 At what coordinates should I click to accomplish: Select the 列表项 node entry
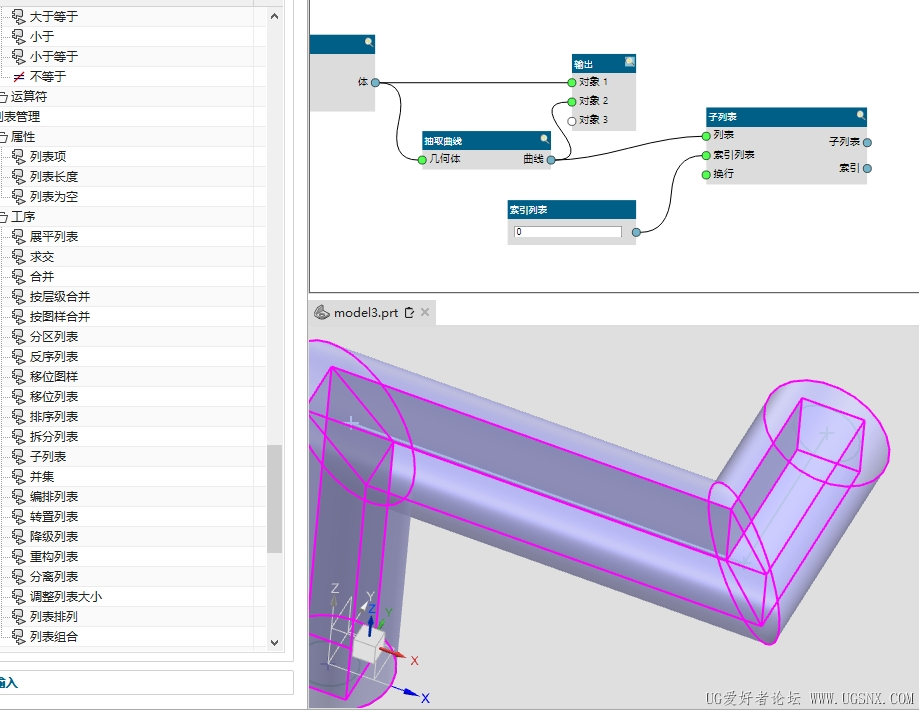[48, 157]
